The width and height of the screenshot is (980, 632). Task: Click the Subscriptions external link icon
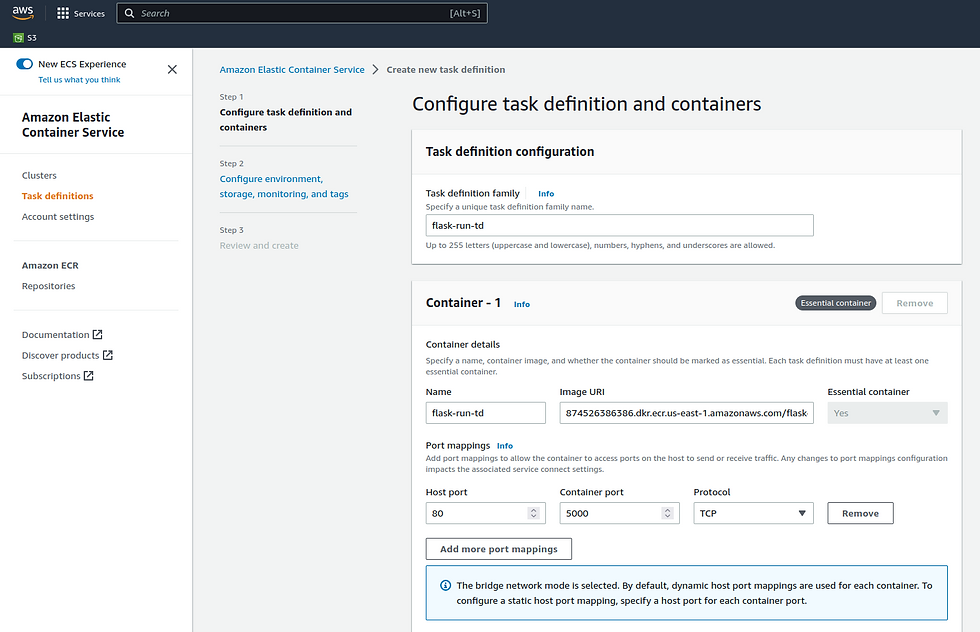click(89, 376)
